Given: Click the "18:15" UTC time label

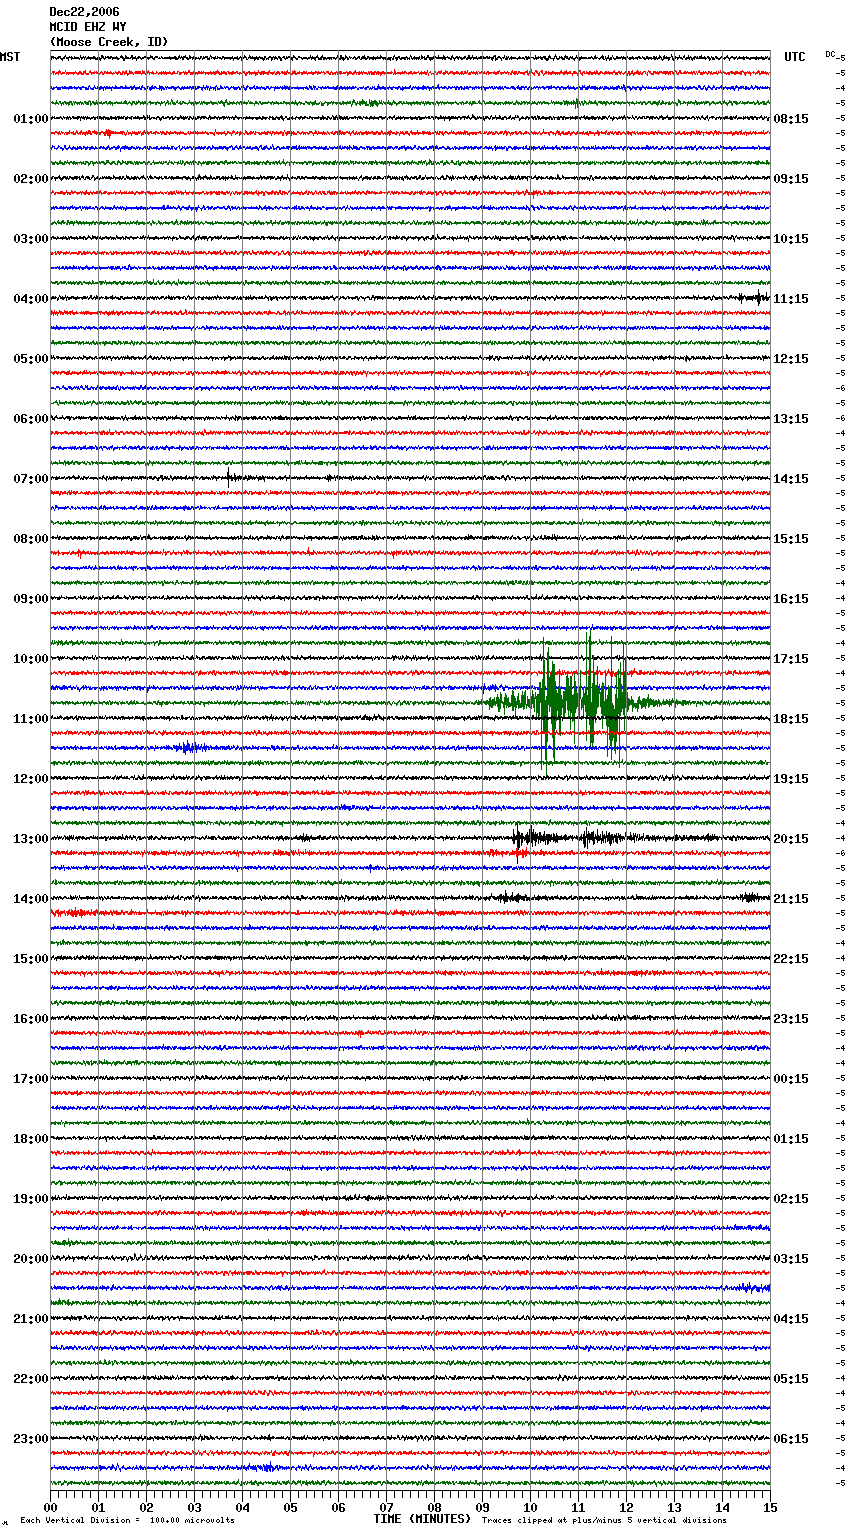Looking at the screenshot, I should 791,719.
